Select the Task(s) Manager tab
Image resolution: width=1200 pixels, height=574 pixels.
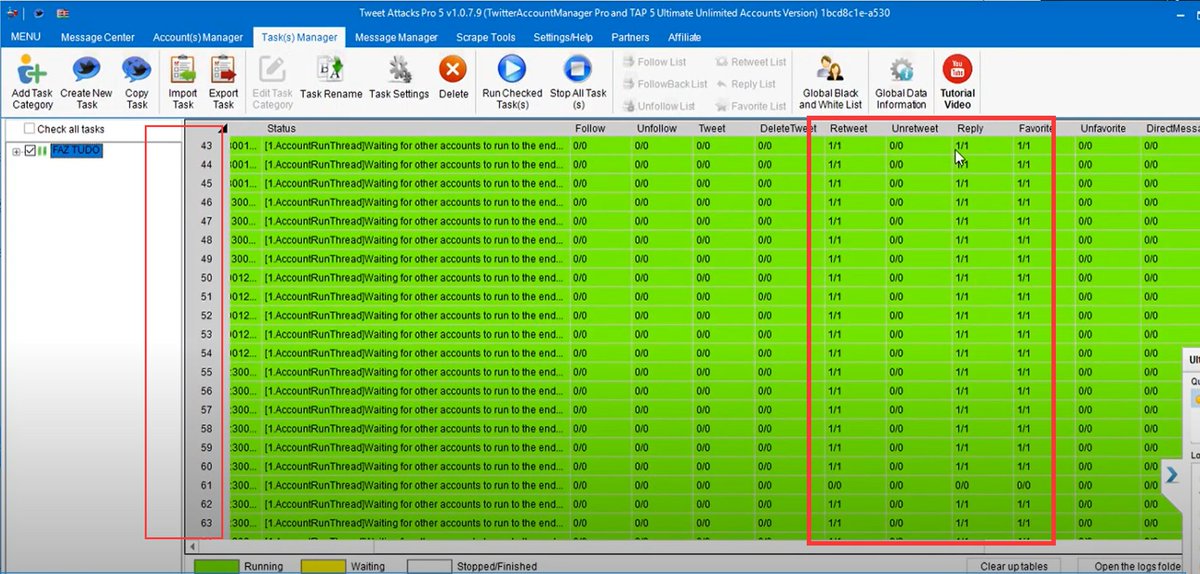[x=298, y=37]
